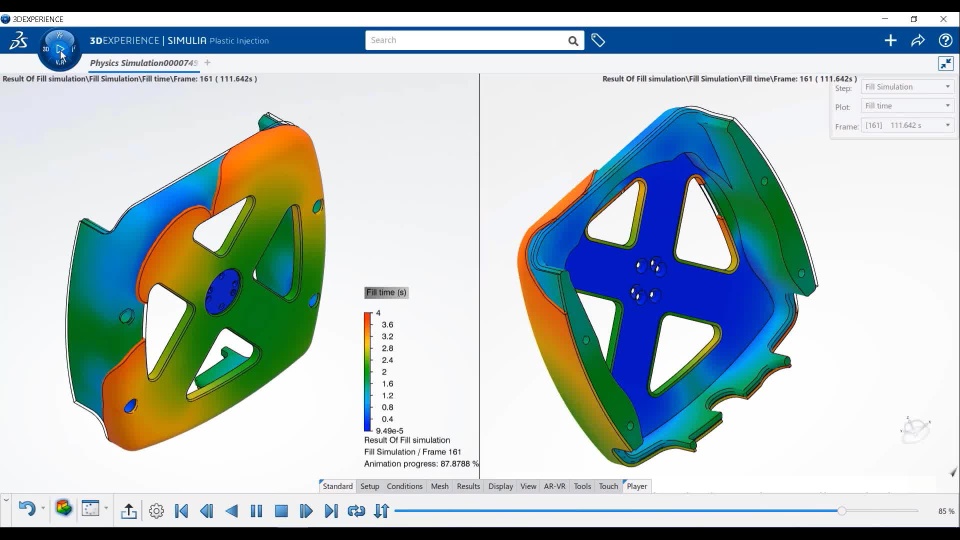Open the player settings gear

pos(156,511)
